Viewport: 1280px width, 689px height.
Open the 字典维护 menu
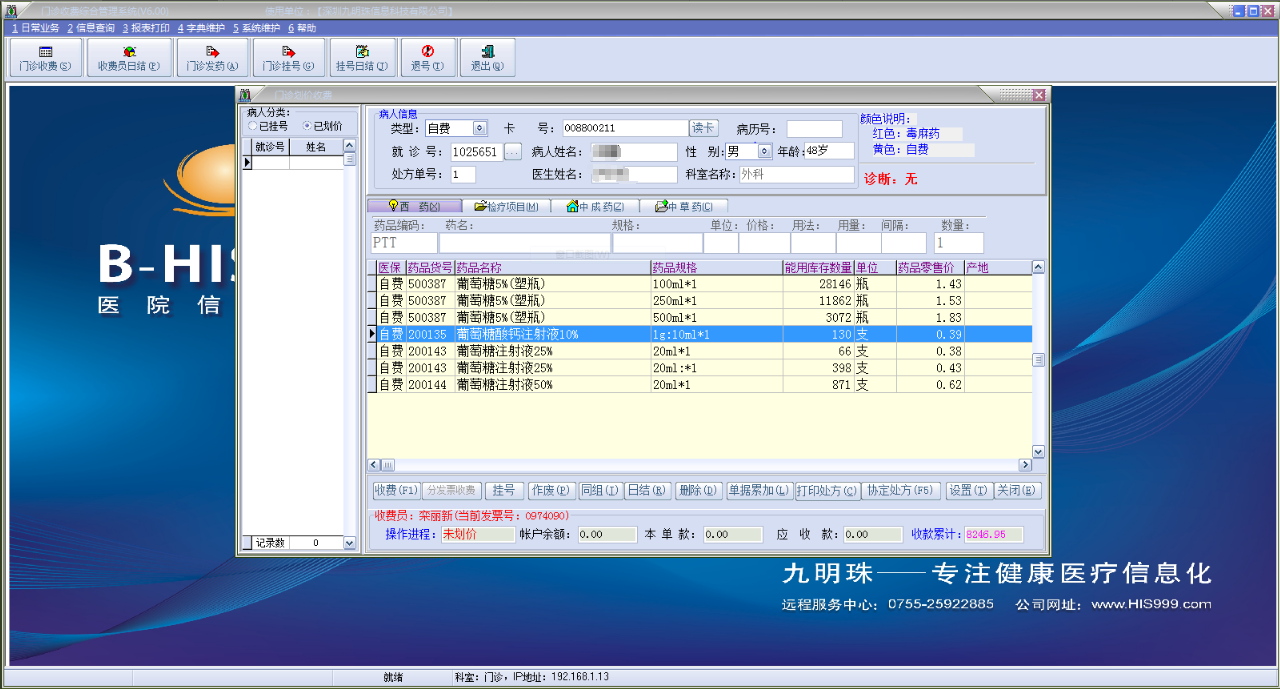201,28
